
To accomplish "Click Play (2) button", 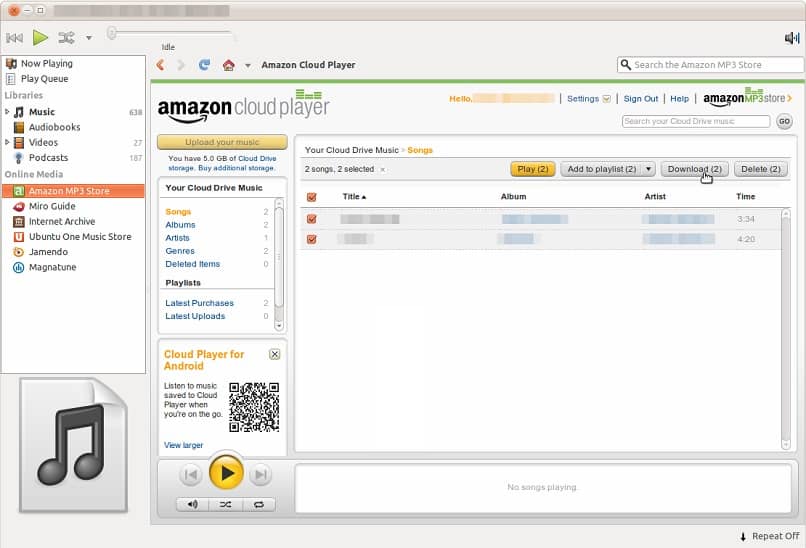I will [533, 169].
